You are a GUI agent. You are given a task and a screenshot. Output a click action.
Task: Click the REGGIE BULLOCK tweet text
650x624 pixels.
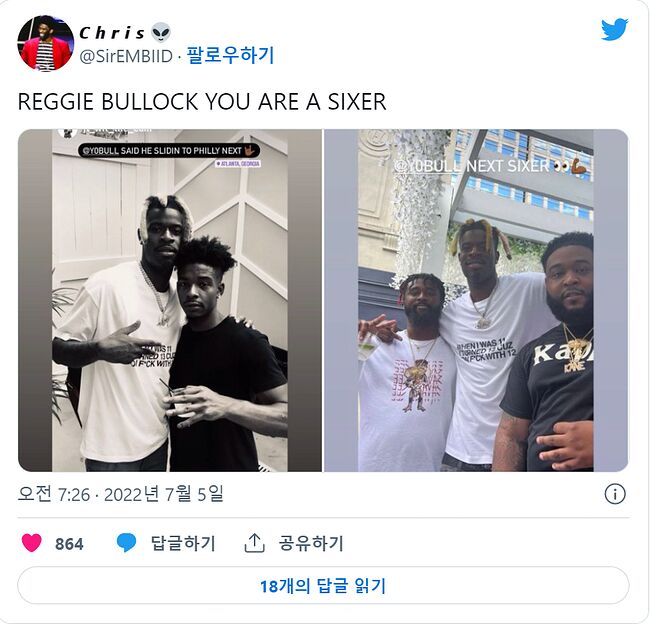202,102
